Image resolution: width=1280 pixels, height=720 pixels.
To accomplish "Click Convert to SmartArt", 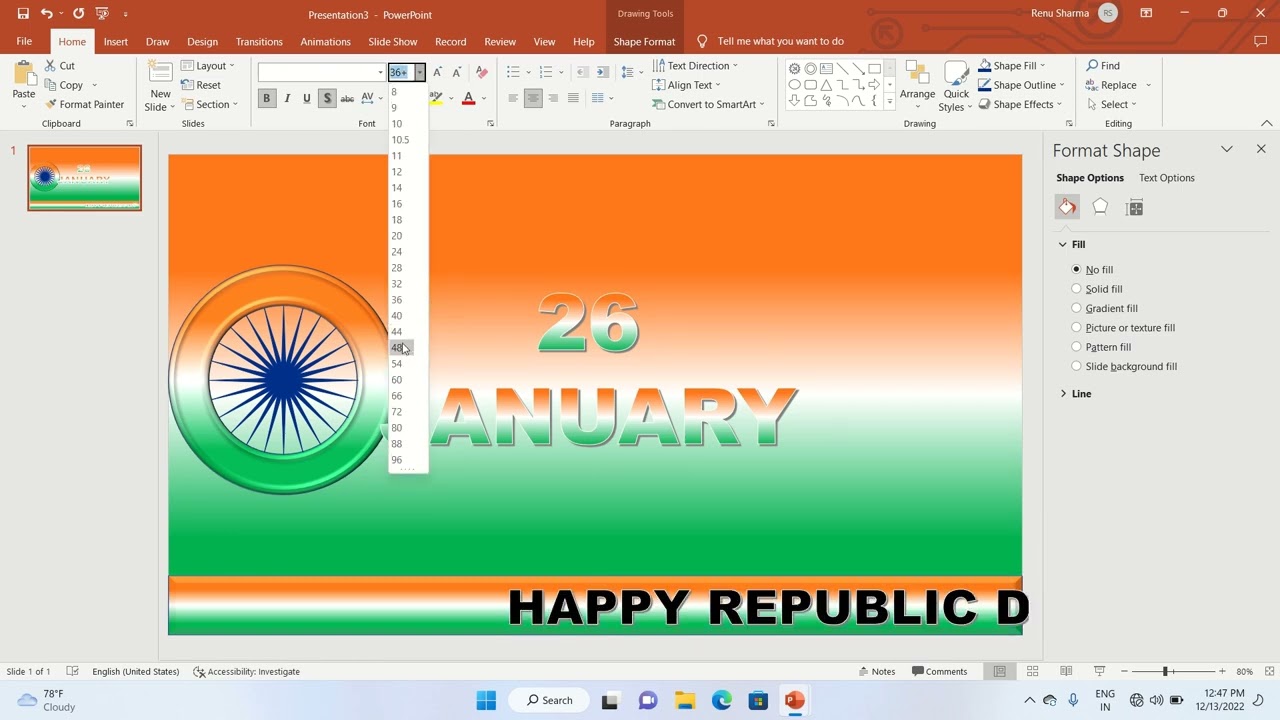I will tap(708, 104).
